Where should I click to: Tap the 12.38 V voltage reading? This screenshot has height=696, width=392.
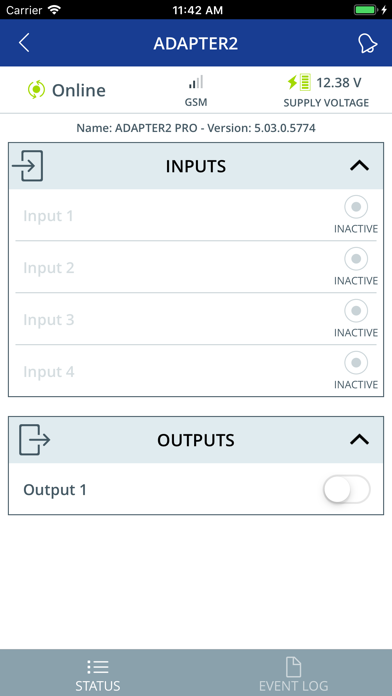pyautogui.click(x=339, y=83)
